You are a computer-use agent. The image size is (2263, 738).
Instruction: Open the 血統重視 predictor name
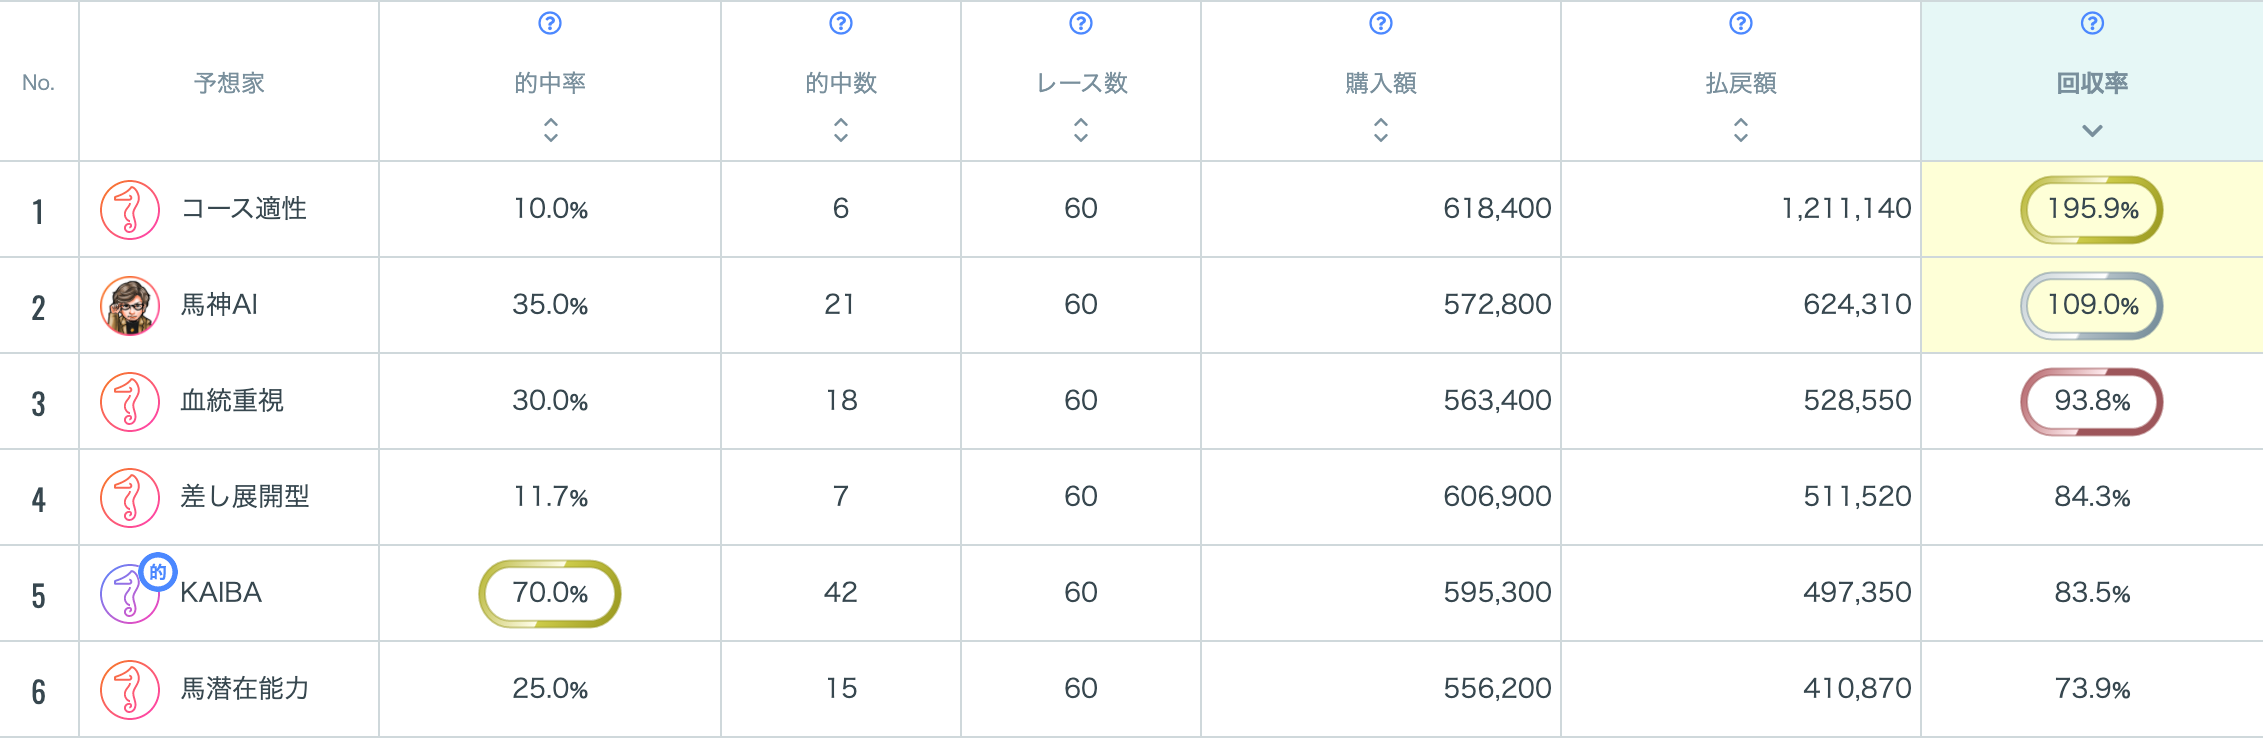[232, 401]
